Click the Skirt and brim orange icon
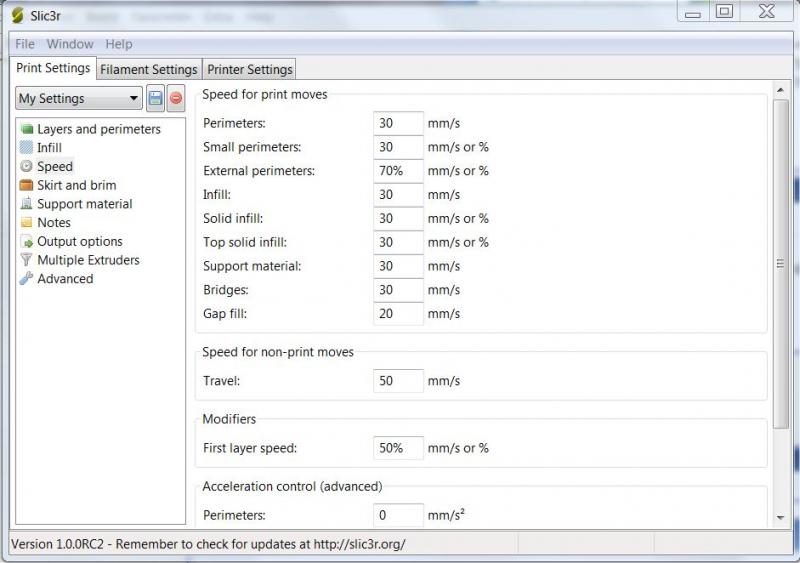The width and height of the screenshot is (800, 563). (27, 185)
